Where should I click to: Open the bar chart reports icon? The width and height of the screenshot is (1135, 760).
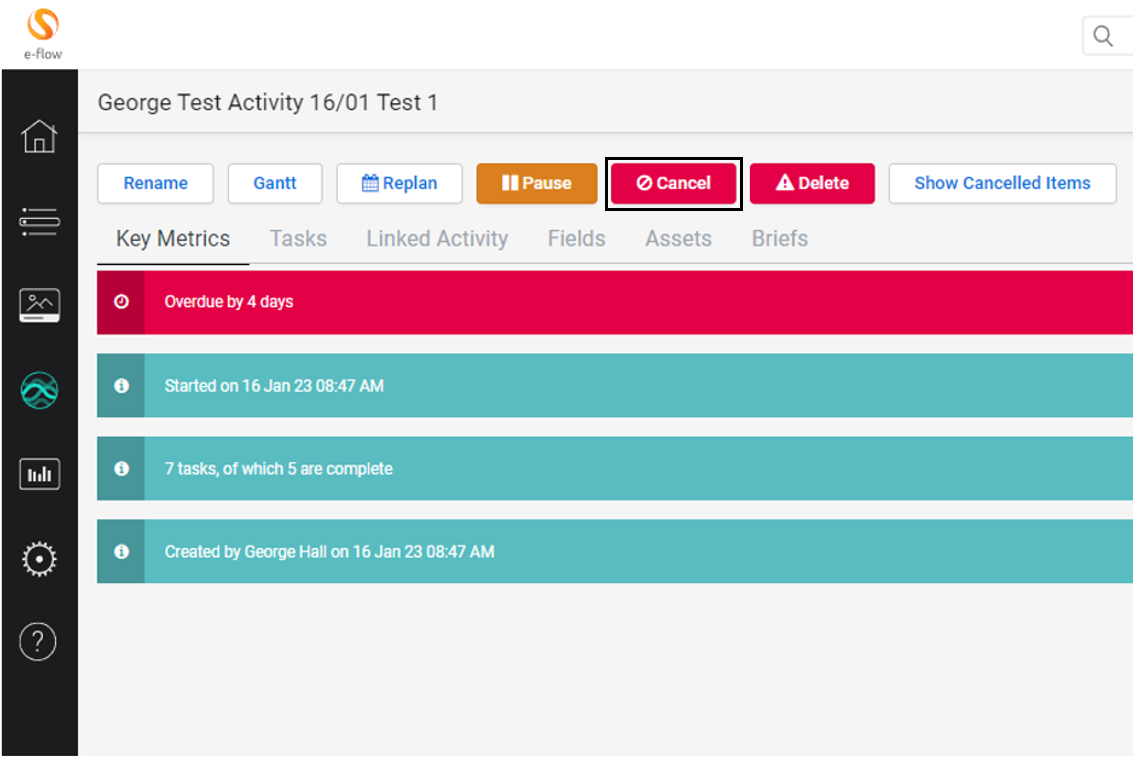39,474
